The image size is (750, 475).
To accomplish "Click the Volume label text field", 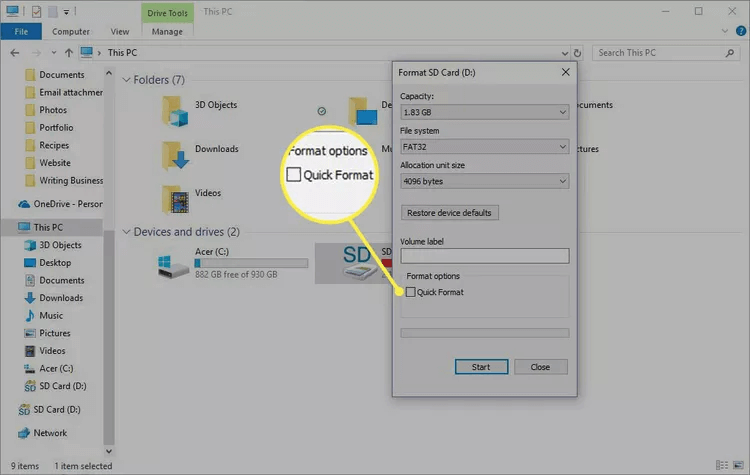I will click(x=484, y=256).
